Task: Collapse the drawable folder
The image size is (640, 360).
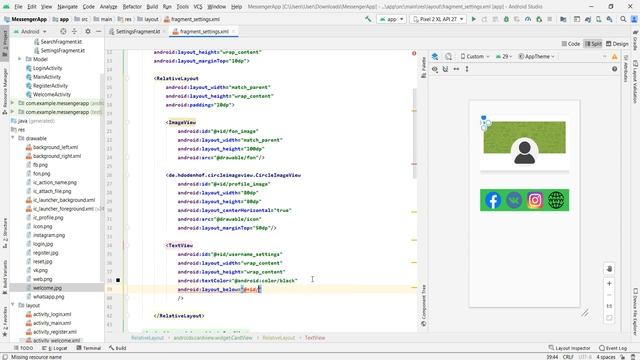Action: coord(13,138)
